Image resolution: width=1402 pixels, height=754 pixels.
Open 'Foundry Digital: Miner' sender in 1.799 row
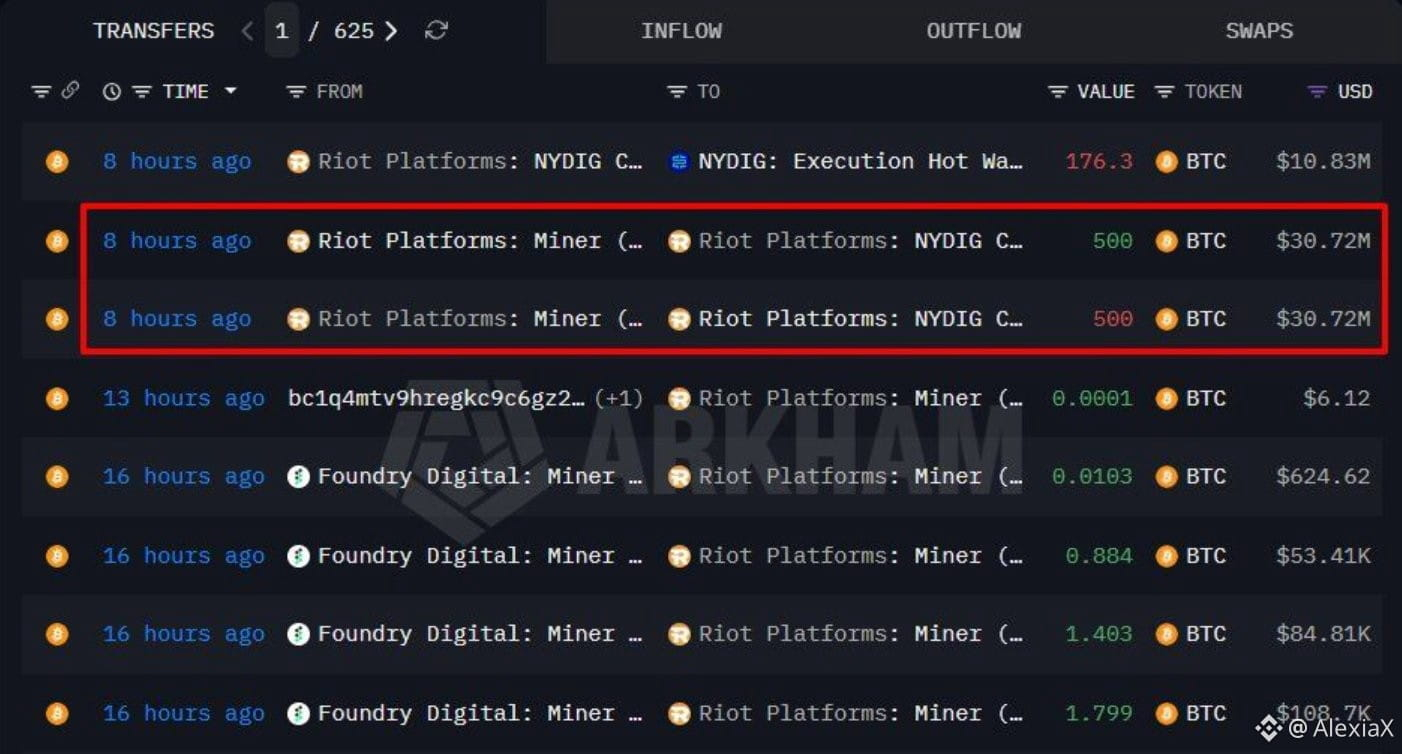point(480,713)
